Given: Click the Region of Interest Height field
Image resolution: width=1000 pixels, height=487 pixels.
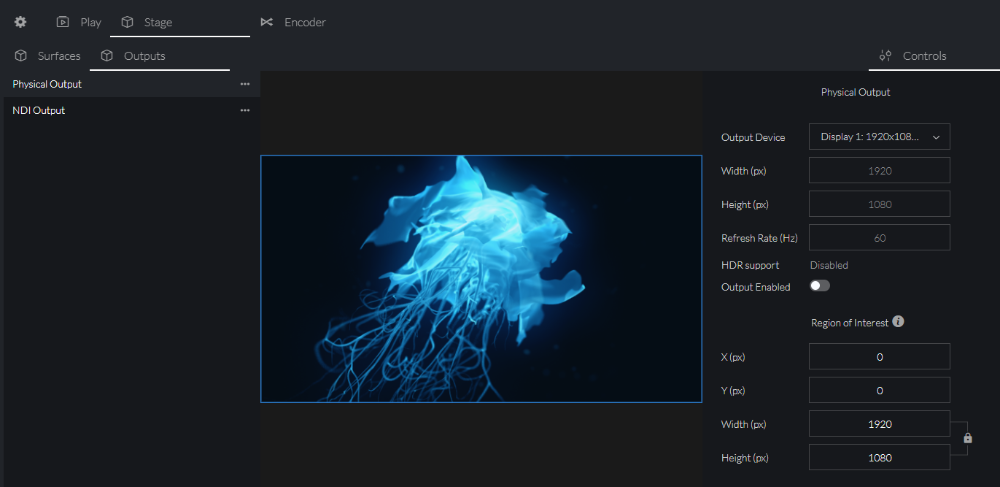Looking at the screenshot, I should pyautogui.click(x=879, y=458).
